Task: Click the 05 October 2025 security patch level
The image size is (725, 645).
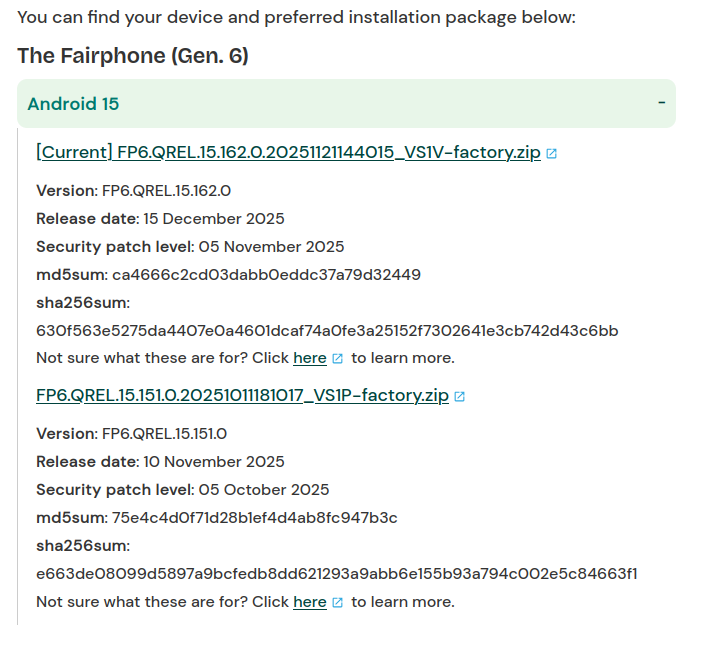Action: (x=263, y=490)
